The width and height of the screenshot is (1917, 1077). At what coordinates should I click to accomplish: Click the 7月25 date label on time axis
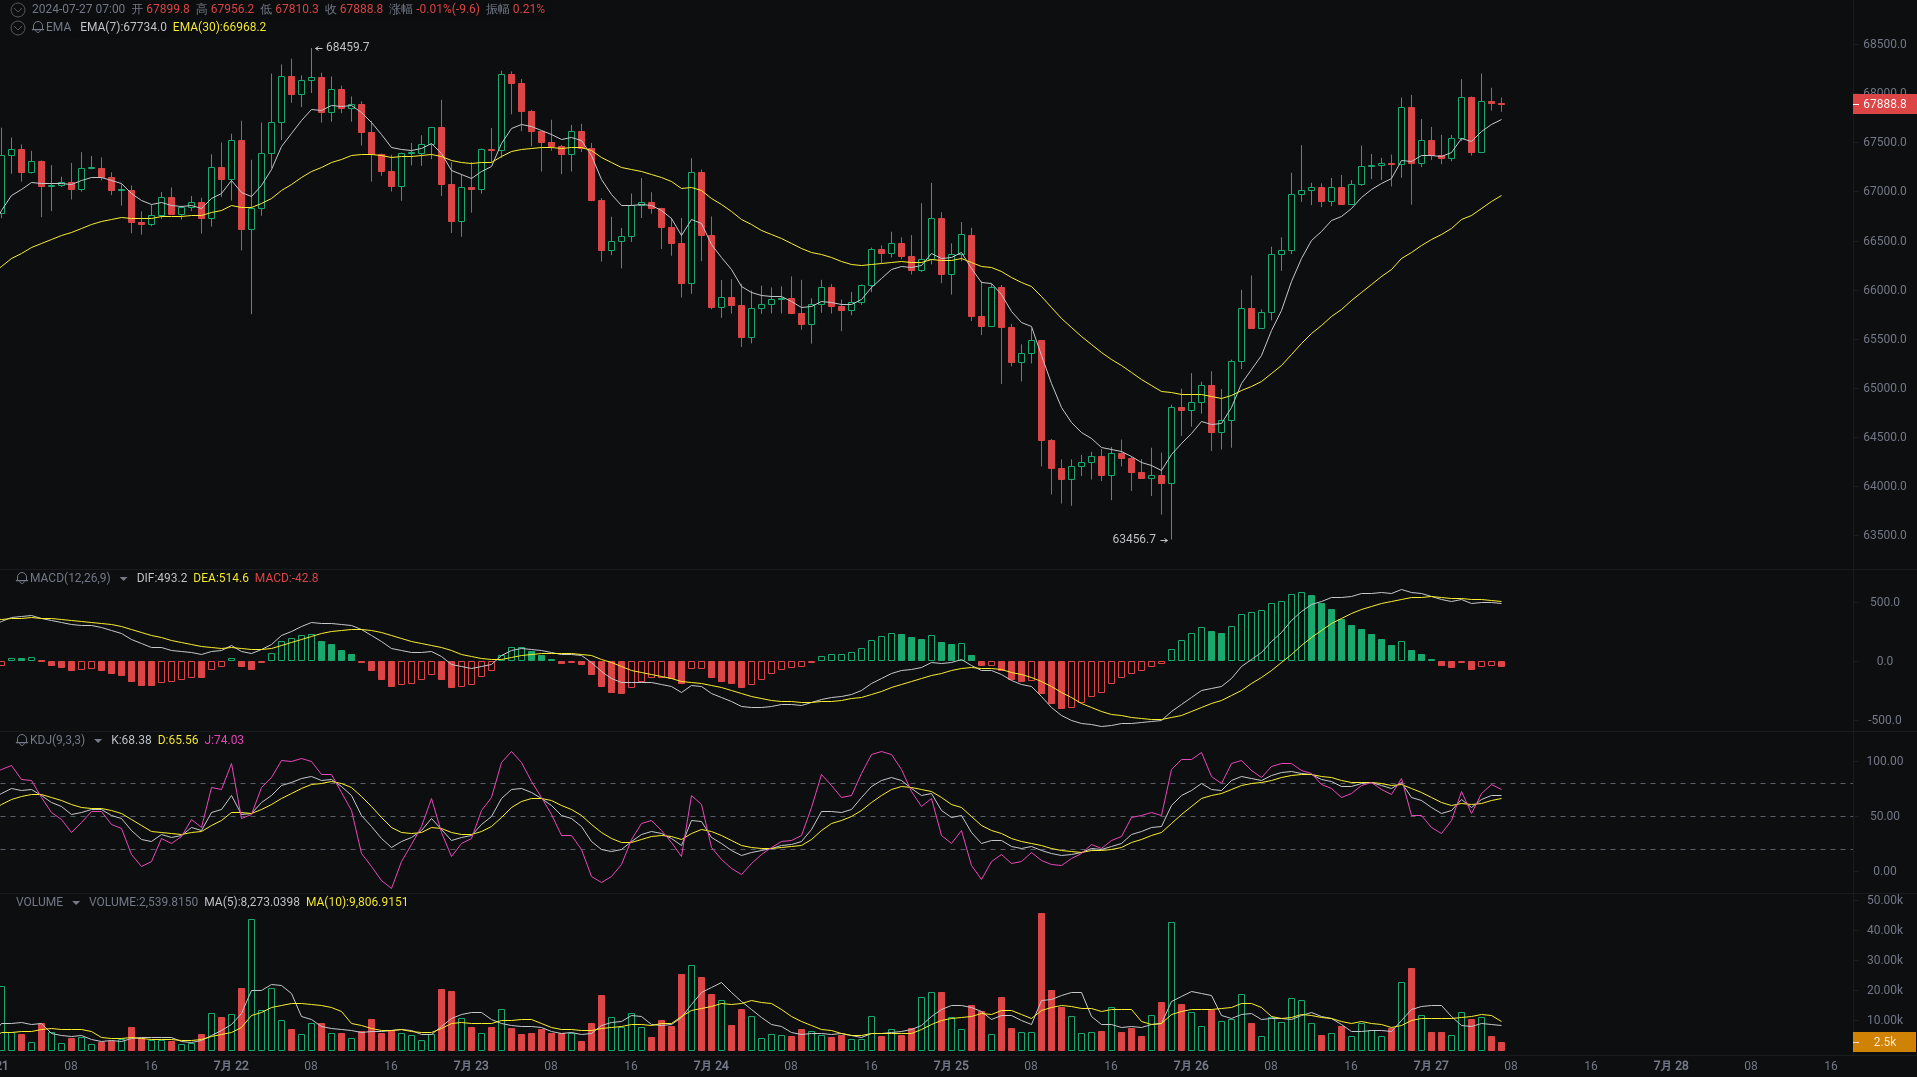coord(952,1065)
